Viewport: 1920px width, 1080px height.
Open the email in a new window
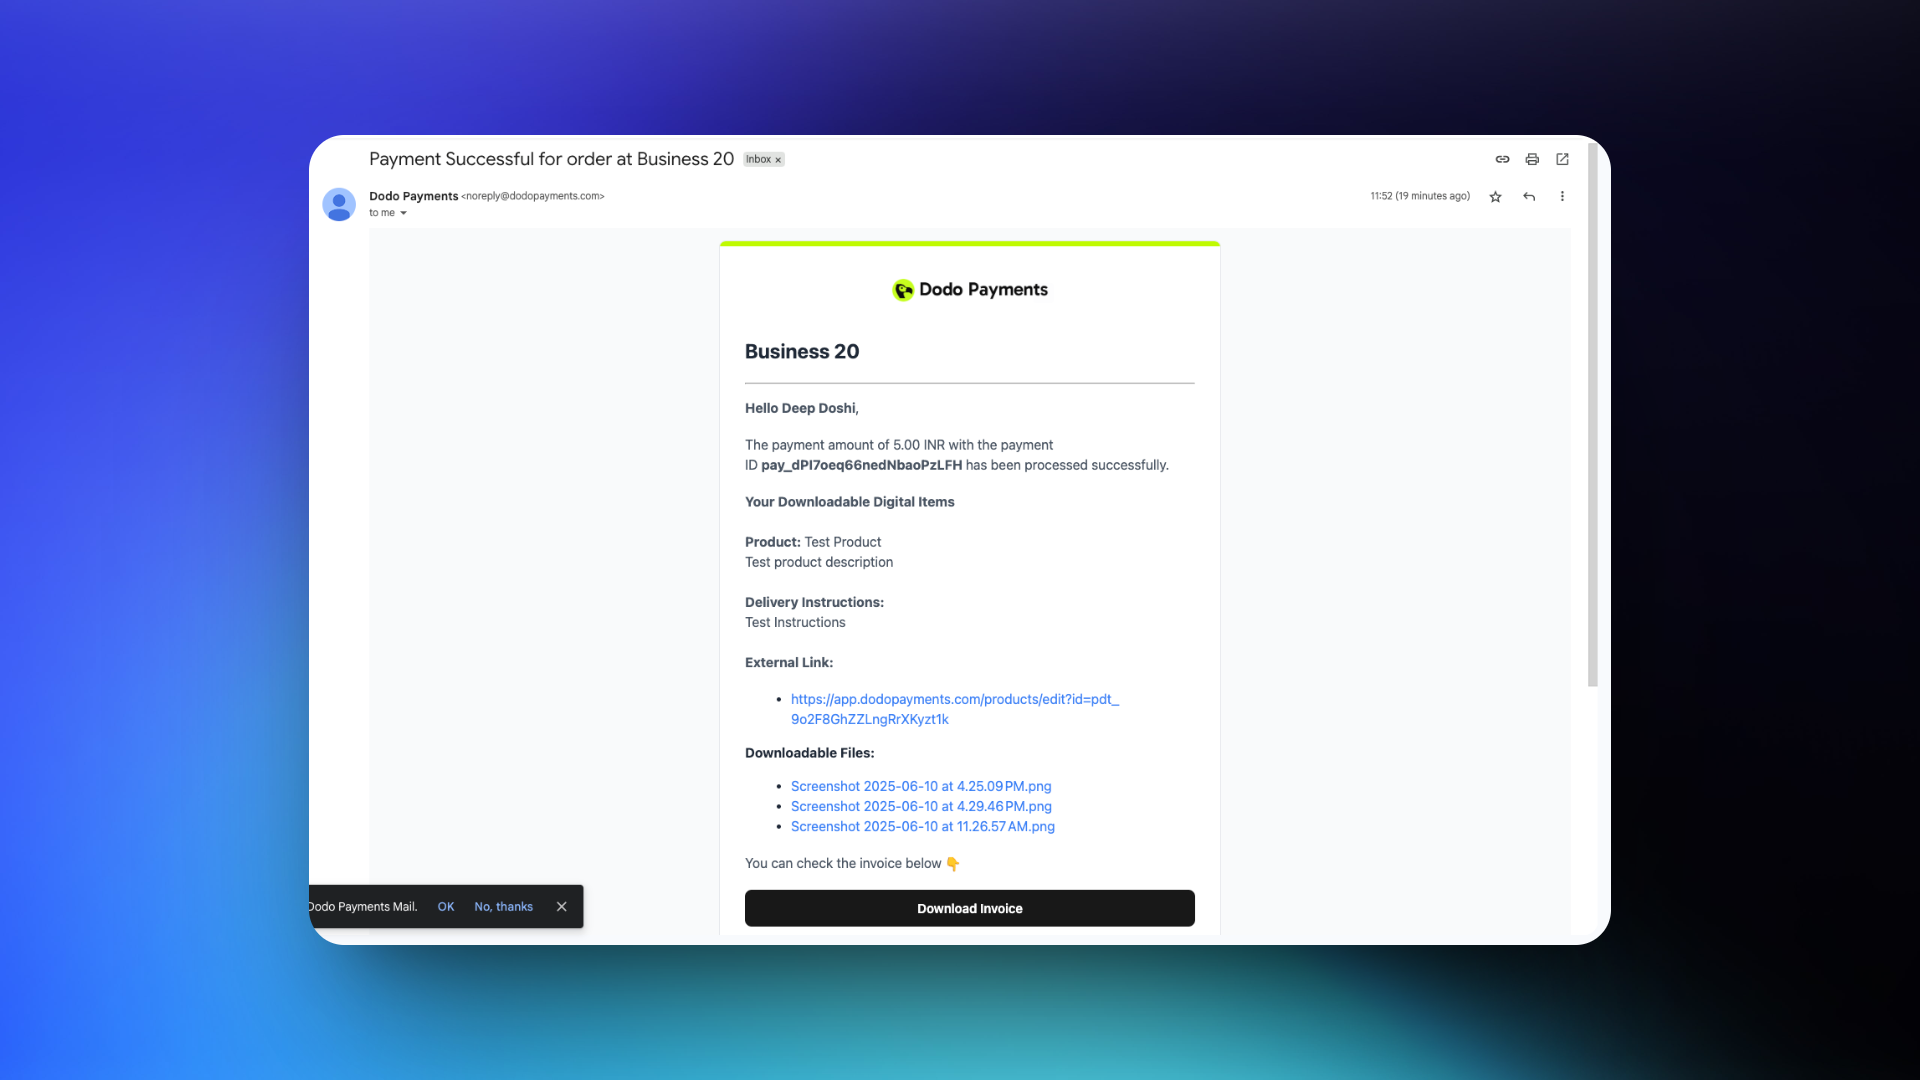[1562, 159]
